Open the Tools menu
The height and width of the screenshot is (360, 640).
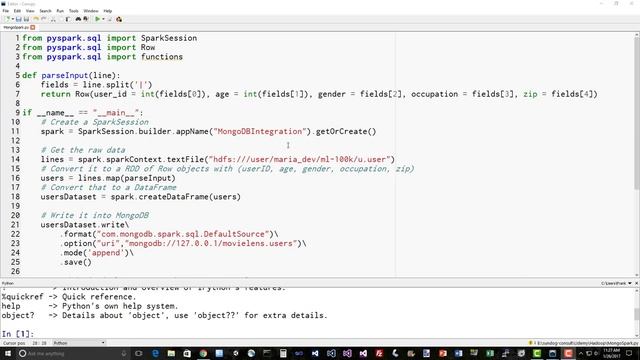coord(73,11)
